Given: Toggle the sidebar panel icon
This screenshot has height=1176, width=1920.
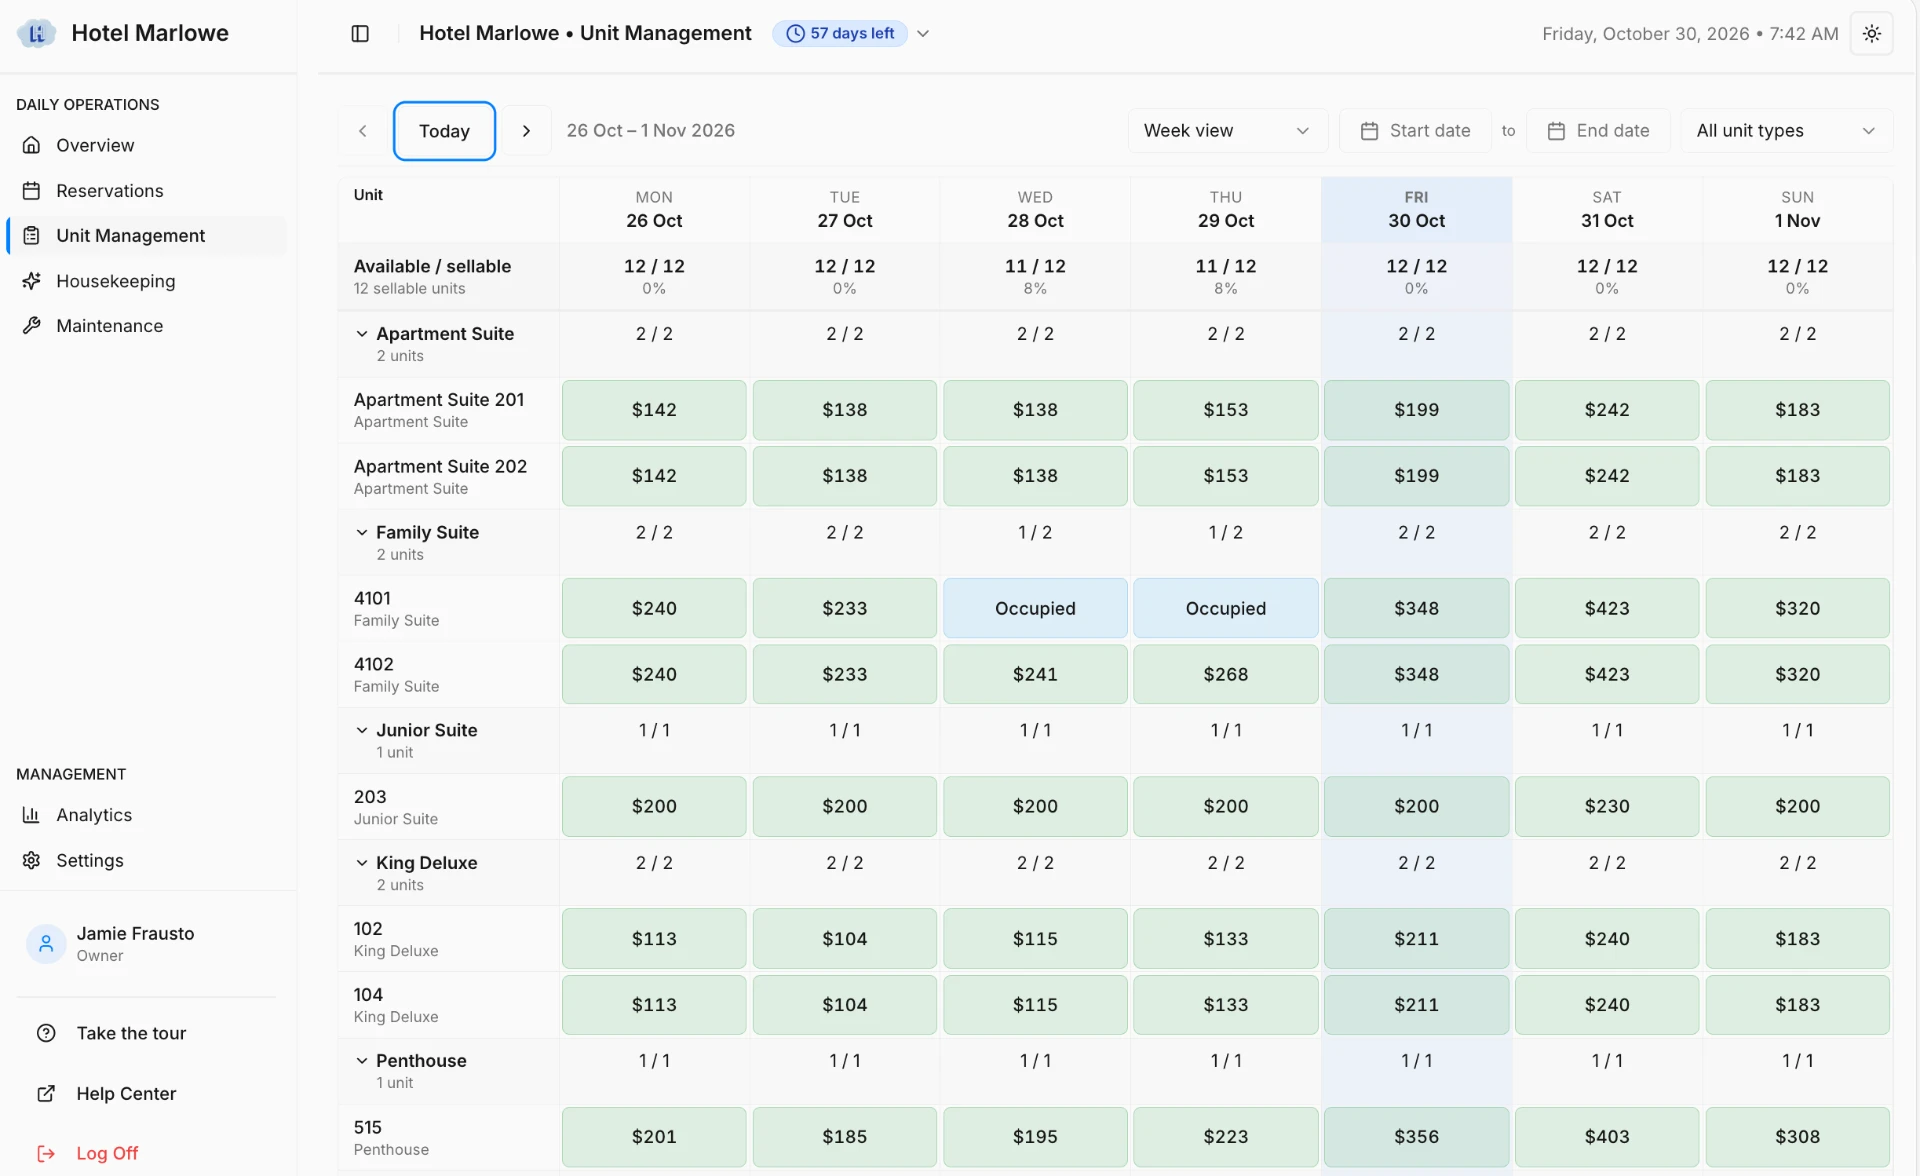Looking at the screenshot, I should [360, 33].
